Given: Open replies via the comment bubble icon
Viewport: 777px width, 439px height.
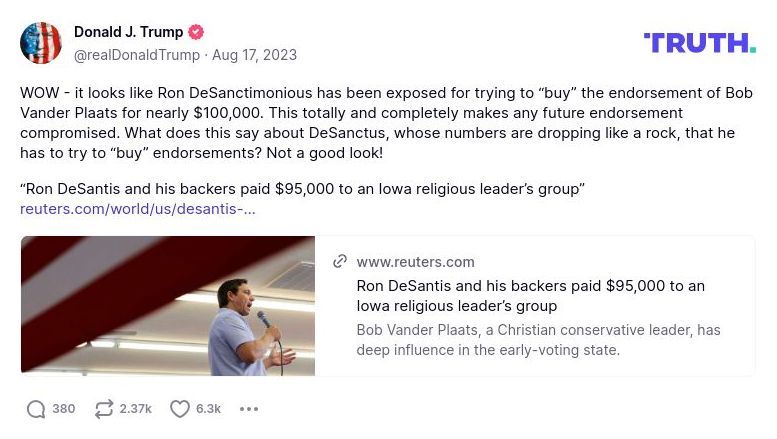Looking at the screenshot, I should pos(36,409).
